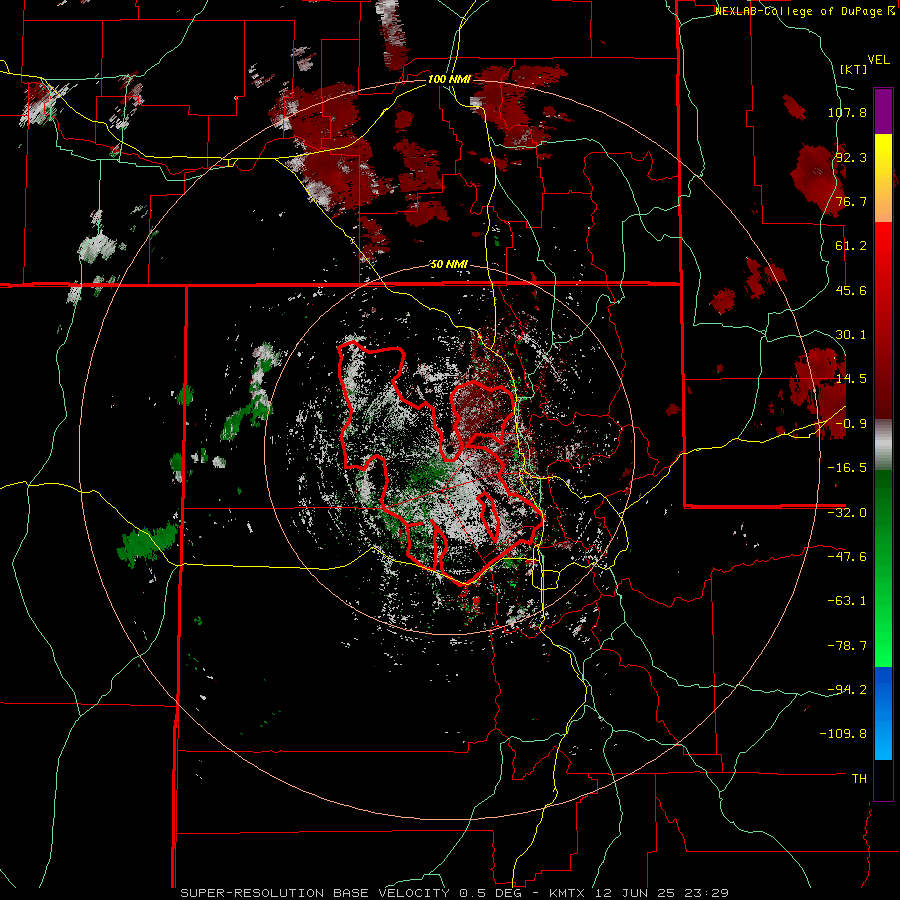Click the -32.0 scale value
Screen dimensions: 900x900
coord(847,512)
